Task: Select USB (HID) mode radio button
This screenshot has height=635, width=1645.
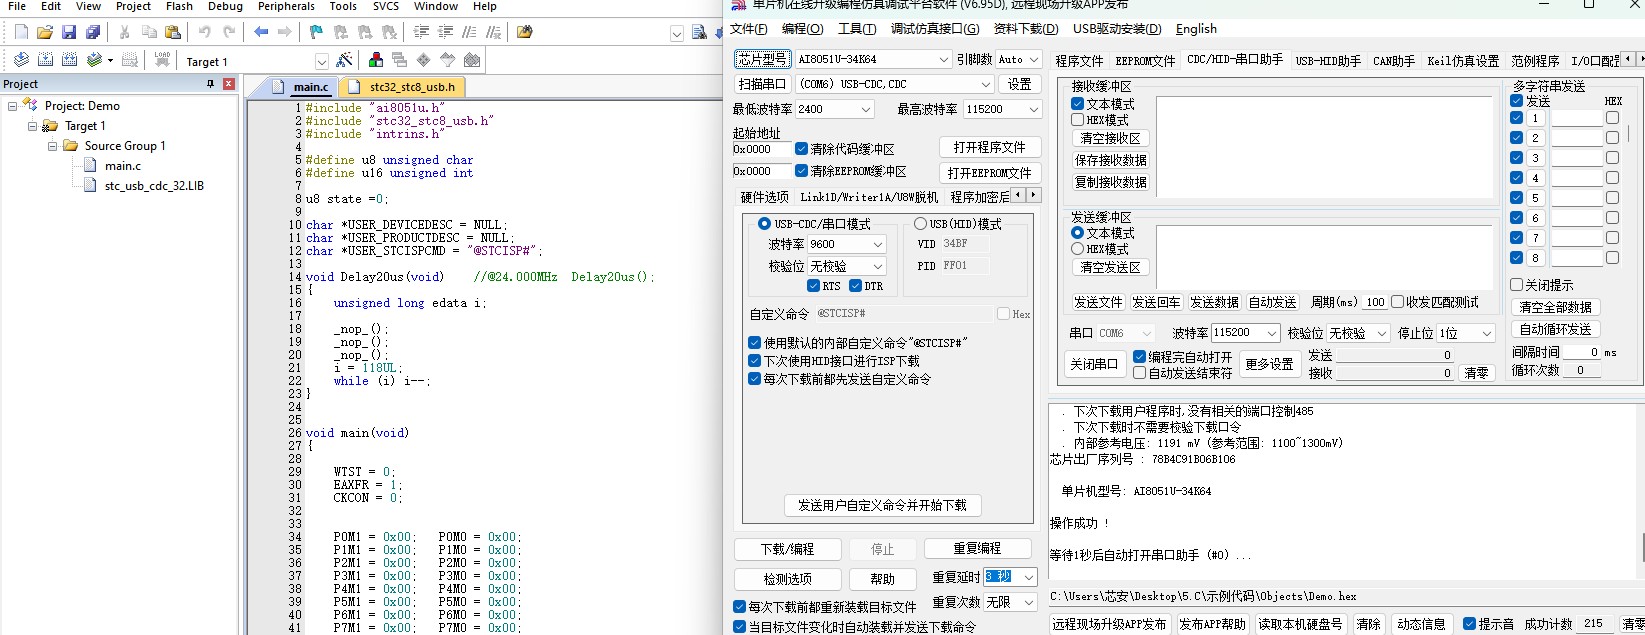Action: [x=920, y=224]
